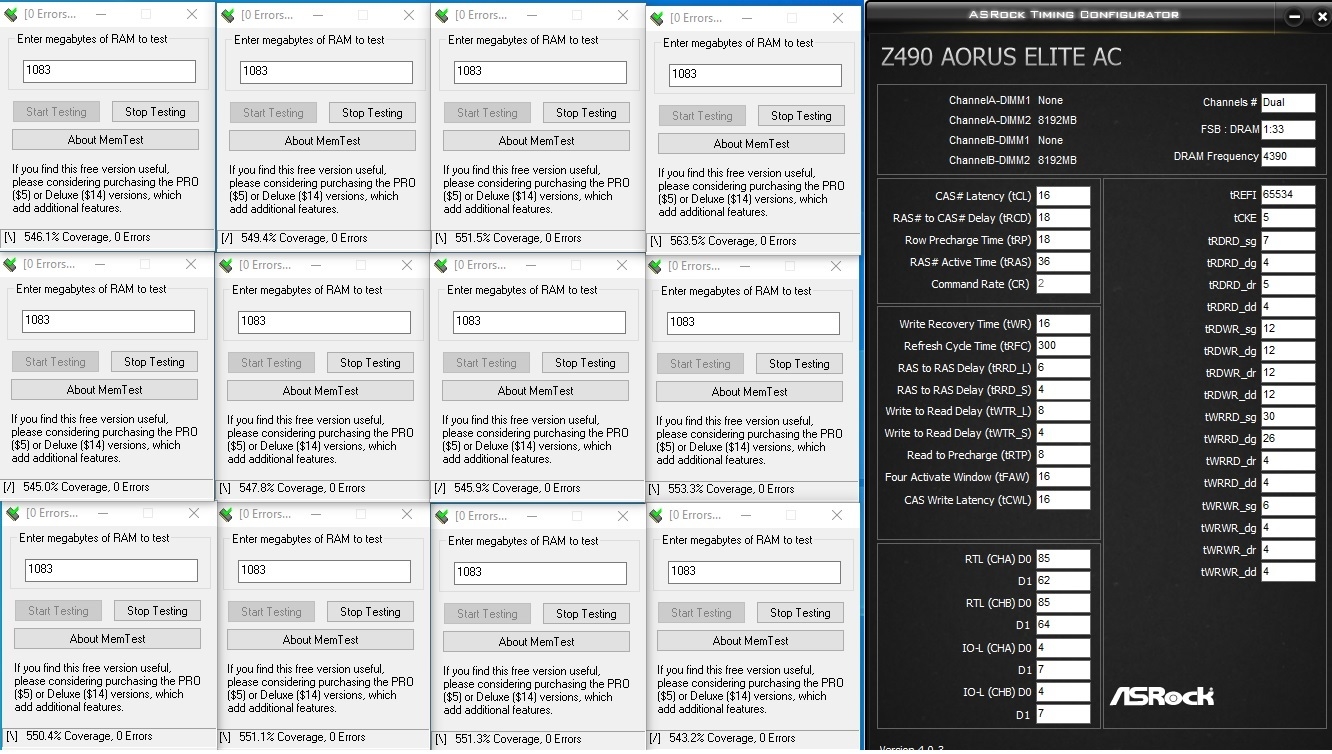Screen dimensions: 1332x754
Task: Click MemTest title icon in 545.9% coverage window
Action: 441,266
